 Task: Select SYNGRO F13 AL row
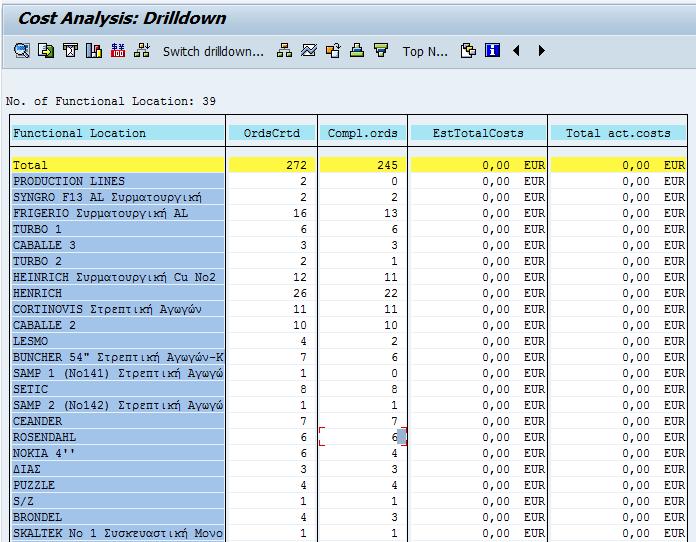tap(118, 197)
